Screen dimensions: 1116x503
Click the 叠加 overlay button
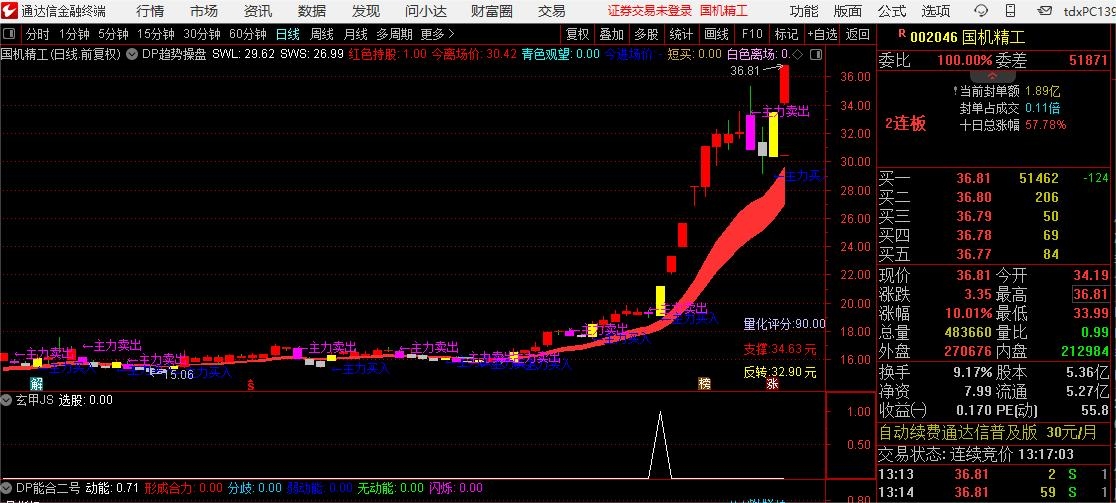pyautogui.click(x=611, y=34)
